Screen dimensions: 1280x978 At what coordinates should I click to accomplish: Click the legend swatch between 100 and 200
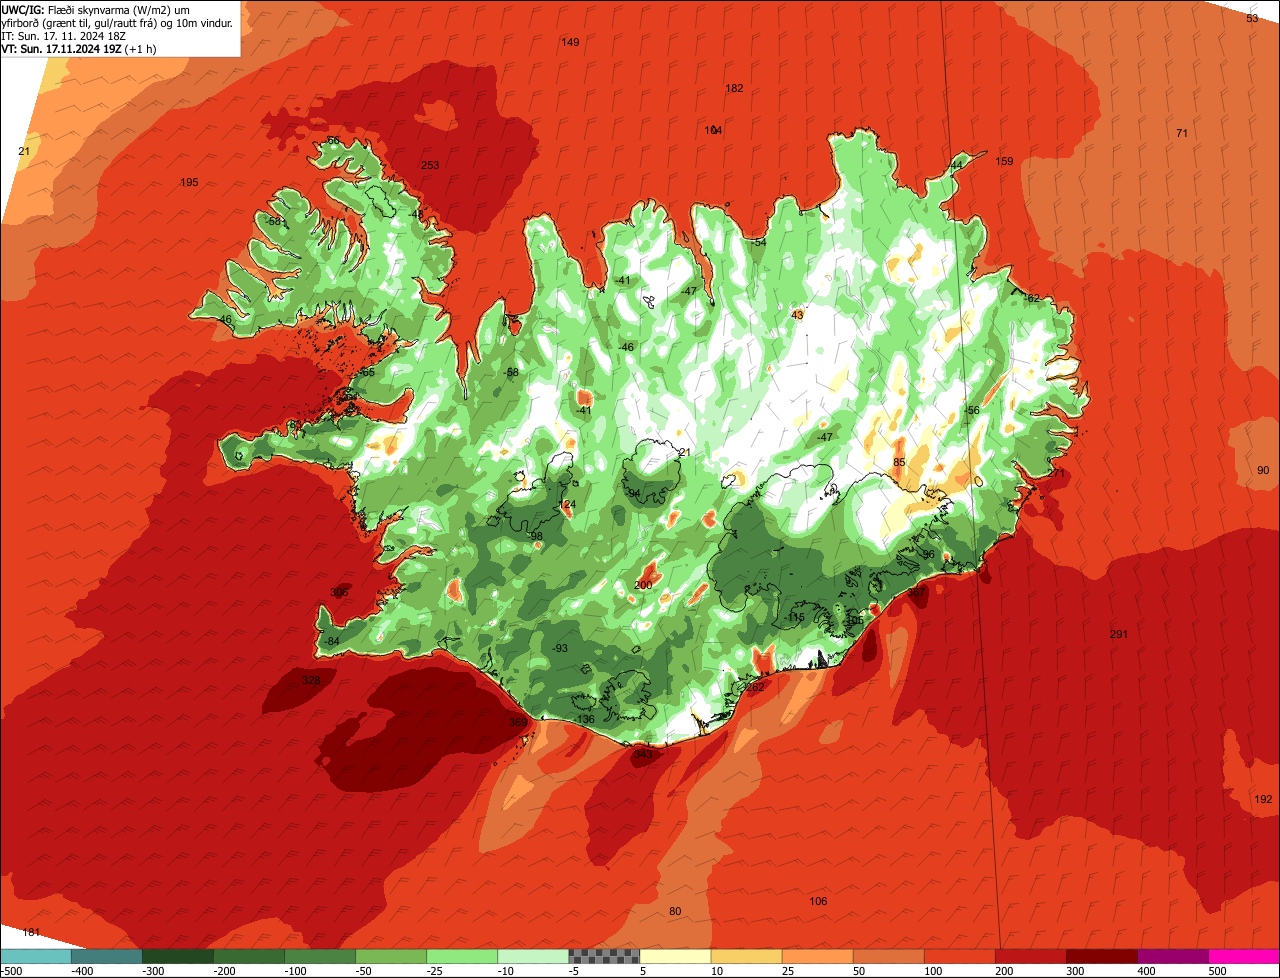[x=959, y=956]
